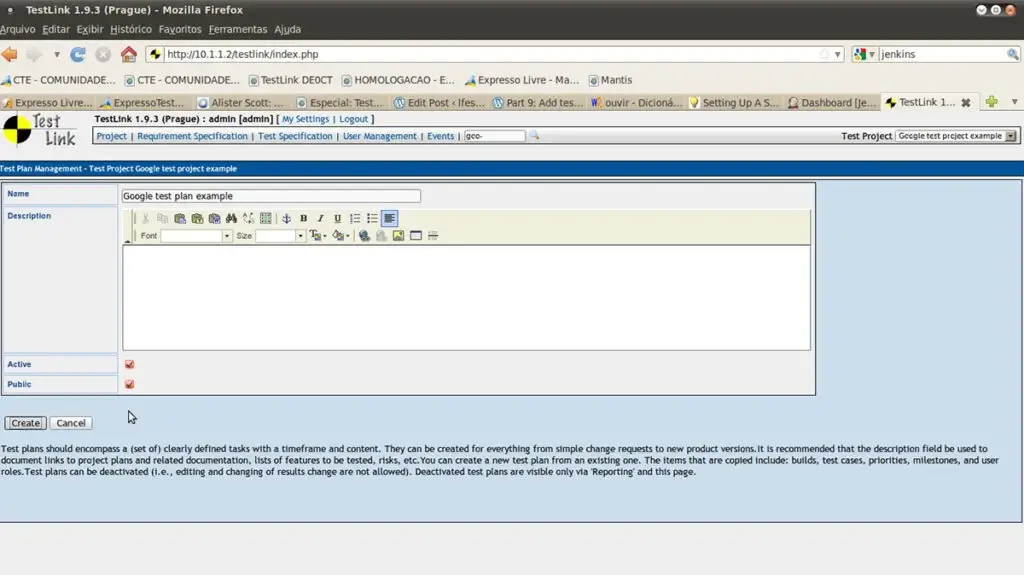Switch to the Dashboard Jenkins tab

pos(832,103)
